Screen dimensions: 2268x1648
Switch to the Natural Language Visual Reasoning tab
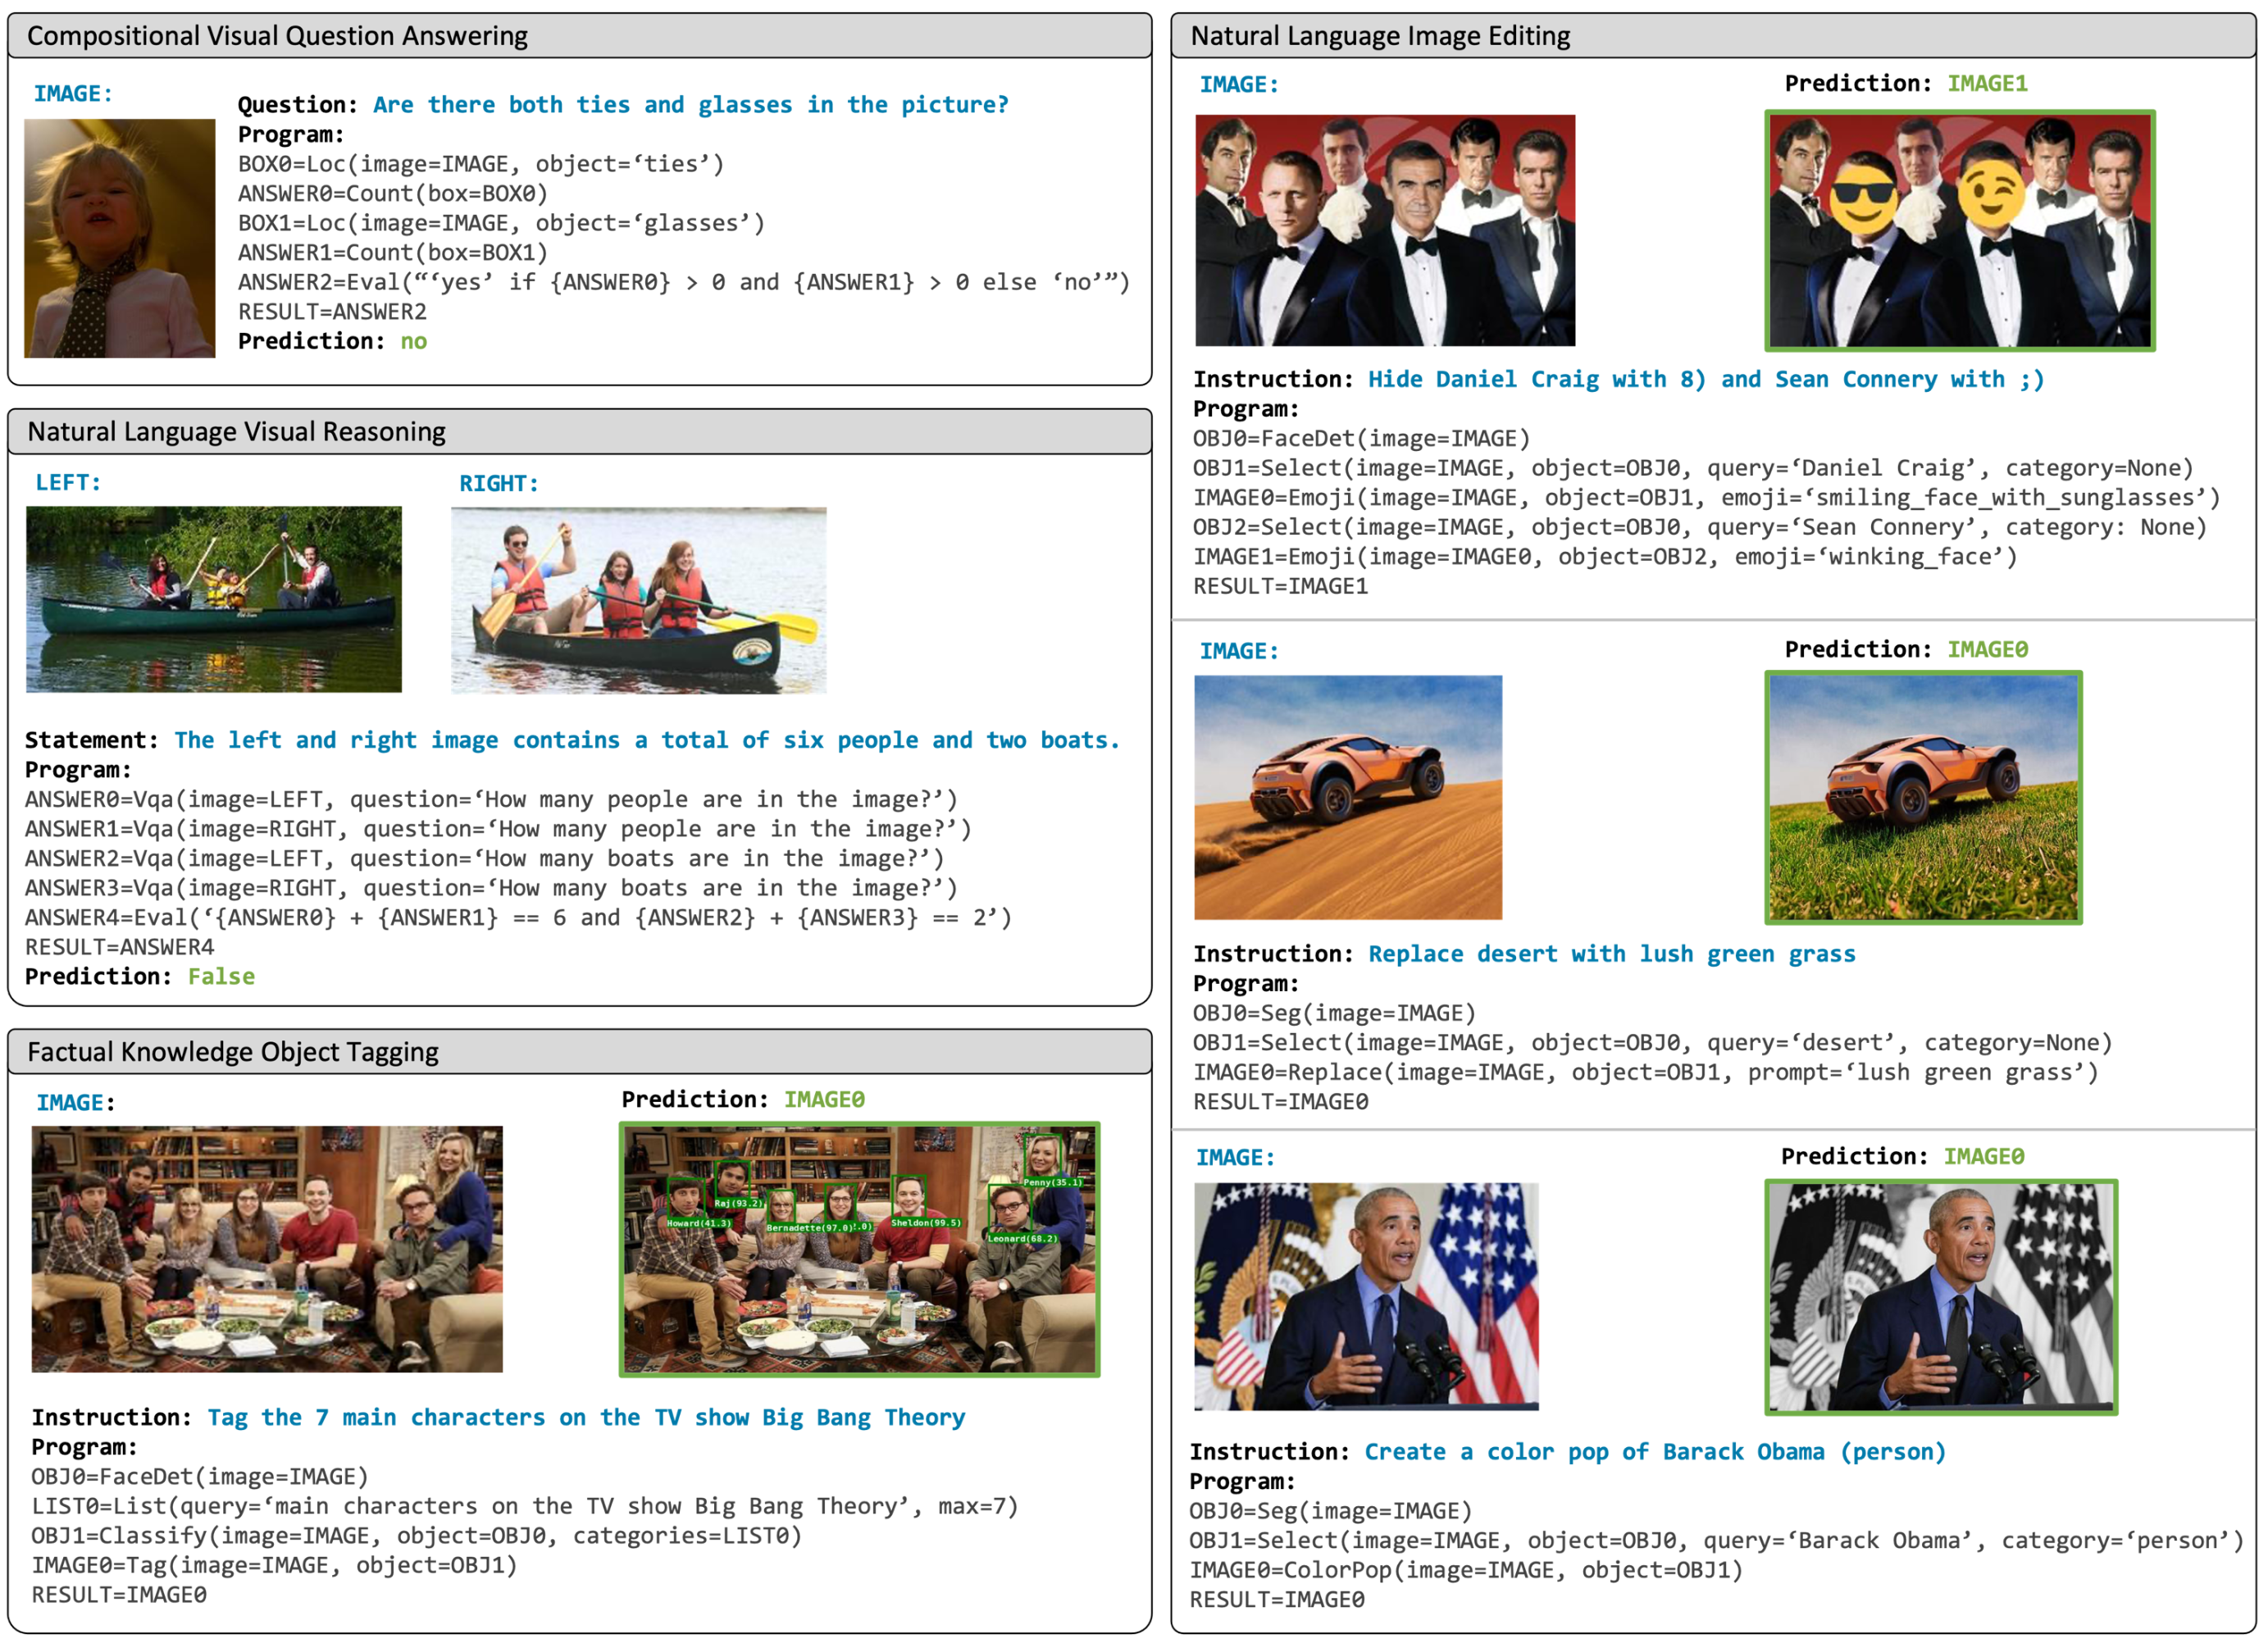[x=235, y=431]
